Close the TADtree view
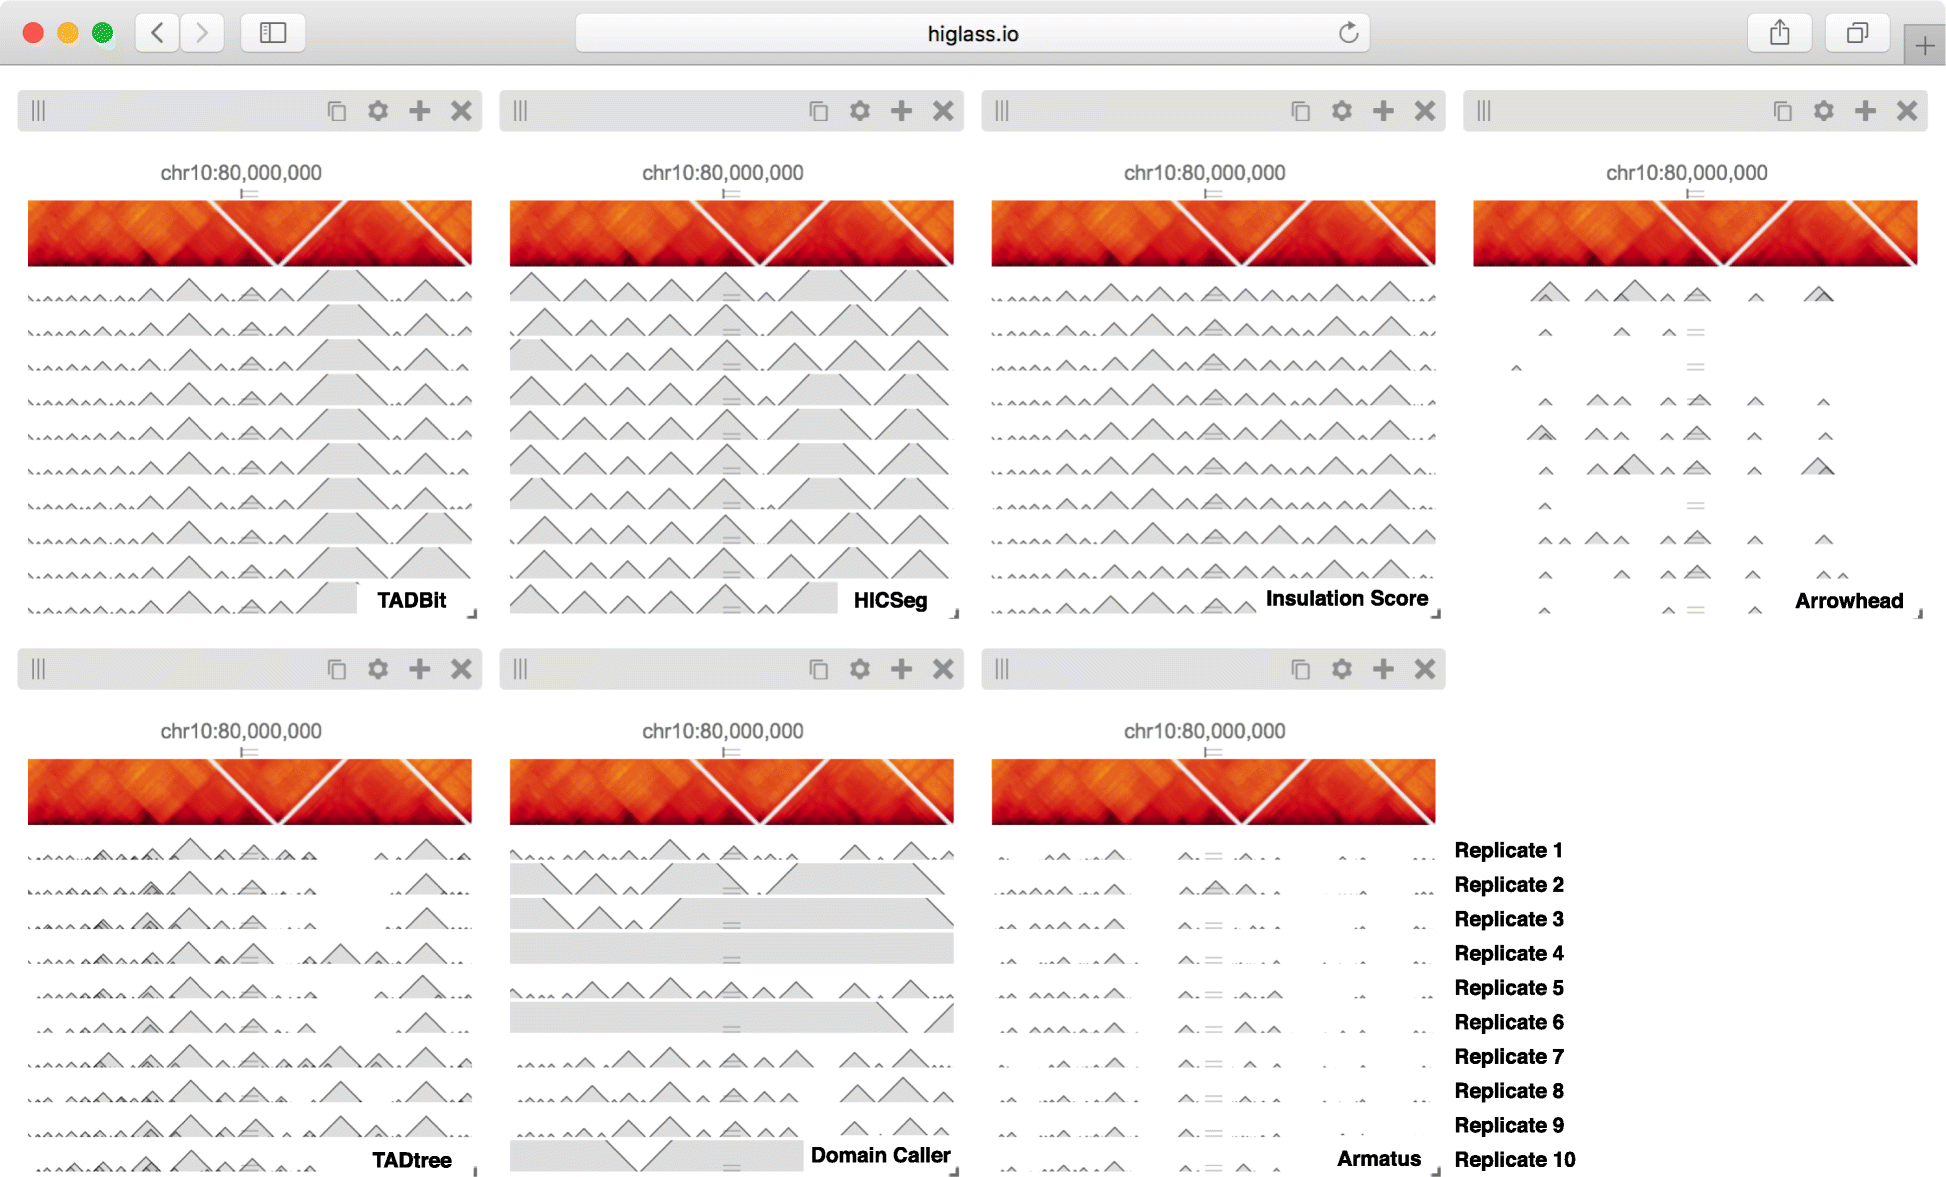Viewport: 1946px width, 1177px height. point(461,669)
